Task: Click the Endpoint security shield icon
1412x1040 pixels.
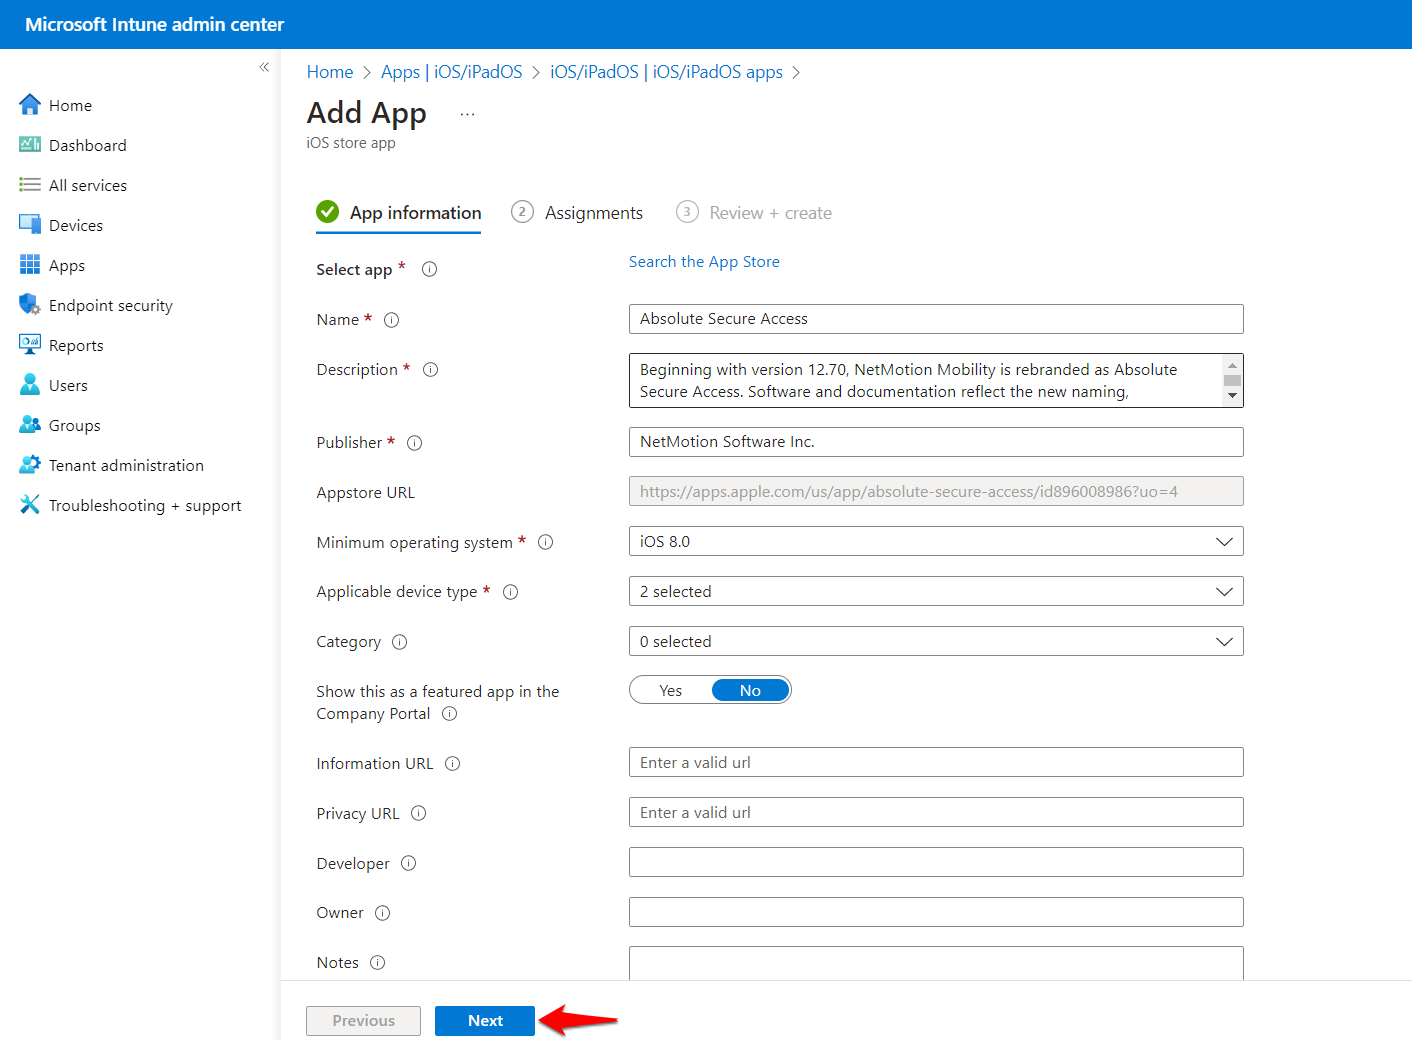Action: [x=30, y=305]
